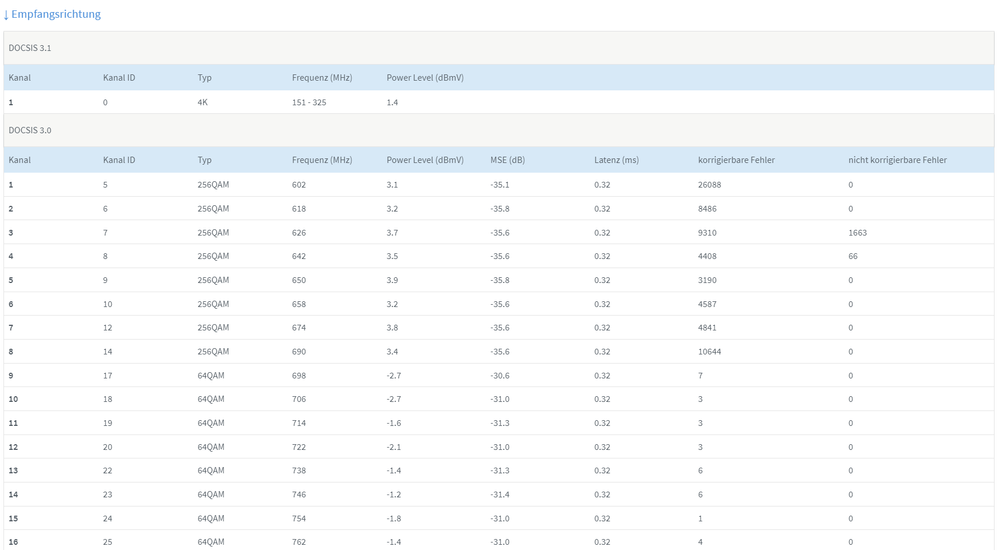Select the power level value -1.8

point(394,518)
